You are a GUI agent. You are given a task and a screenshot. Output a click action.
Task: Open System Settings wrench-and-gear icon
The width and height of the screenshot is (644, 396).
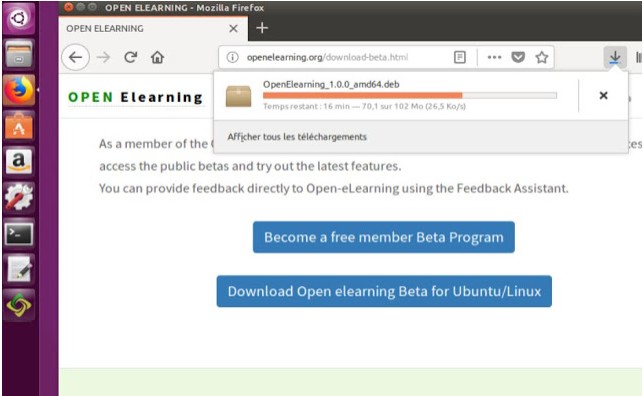coord(18,197)
